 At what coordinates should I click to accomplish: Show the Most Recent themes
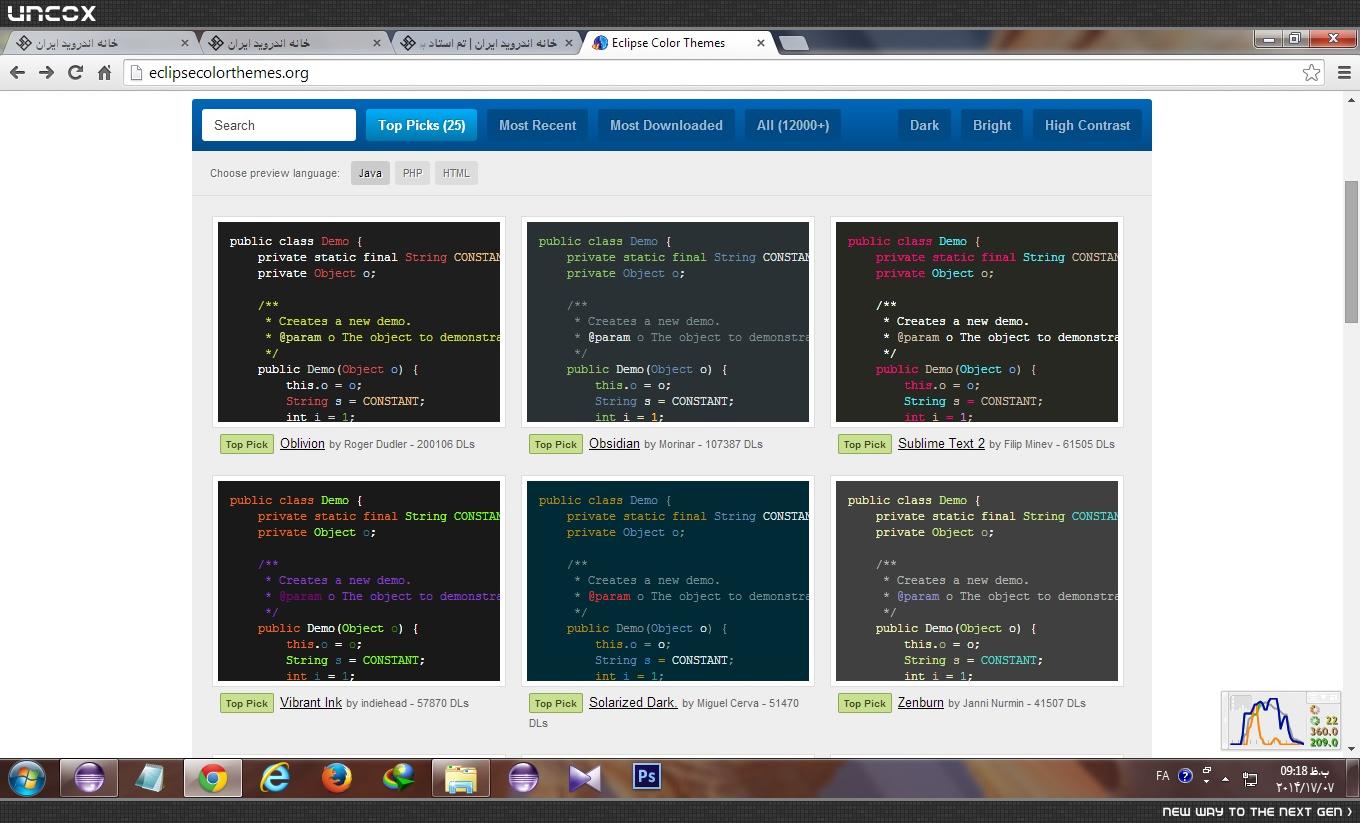tap(538, 125)
